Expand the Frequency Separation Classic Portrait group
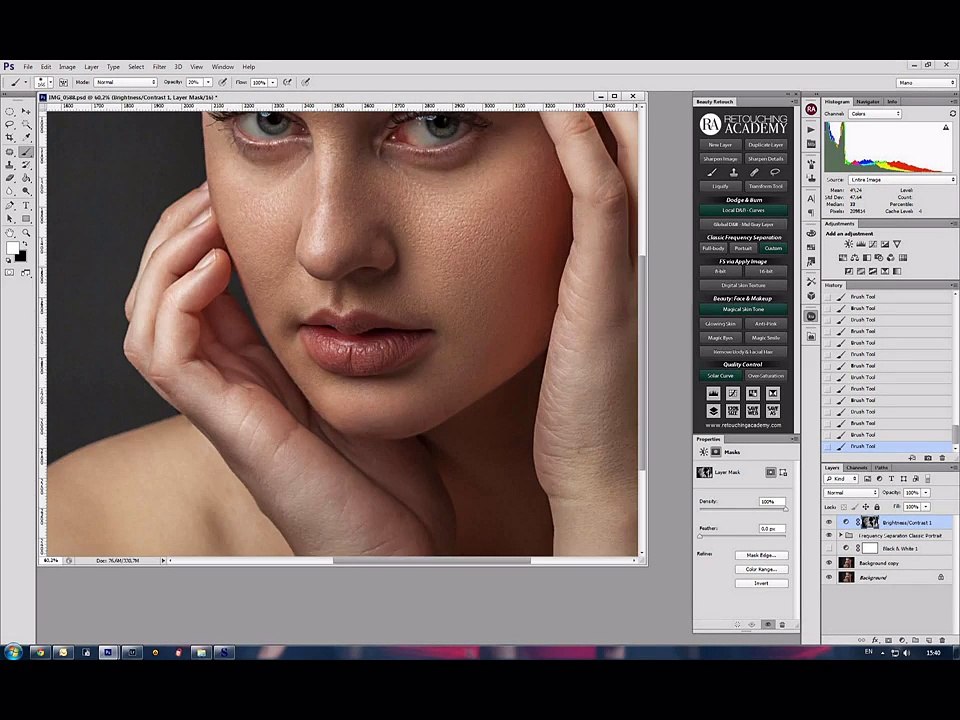The image size is (960, 720). (x=841, y=536)
